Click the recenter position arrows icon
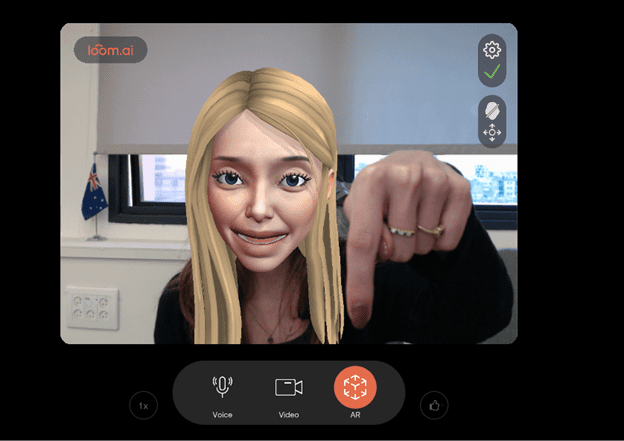Image resolution: width=624 pixels, height=441 pixels. click(x=492, y=133)
